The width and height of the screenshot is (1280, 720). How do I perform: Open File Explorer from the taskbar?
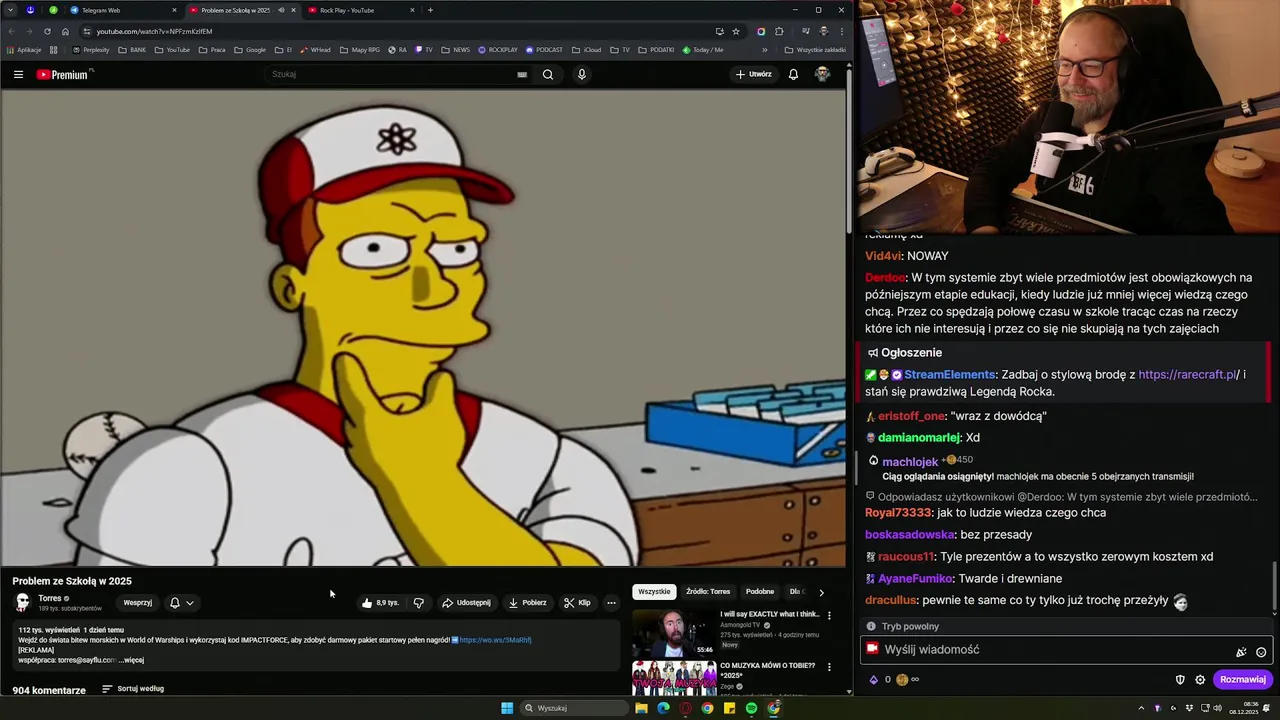(641, 708)
